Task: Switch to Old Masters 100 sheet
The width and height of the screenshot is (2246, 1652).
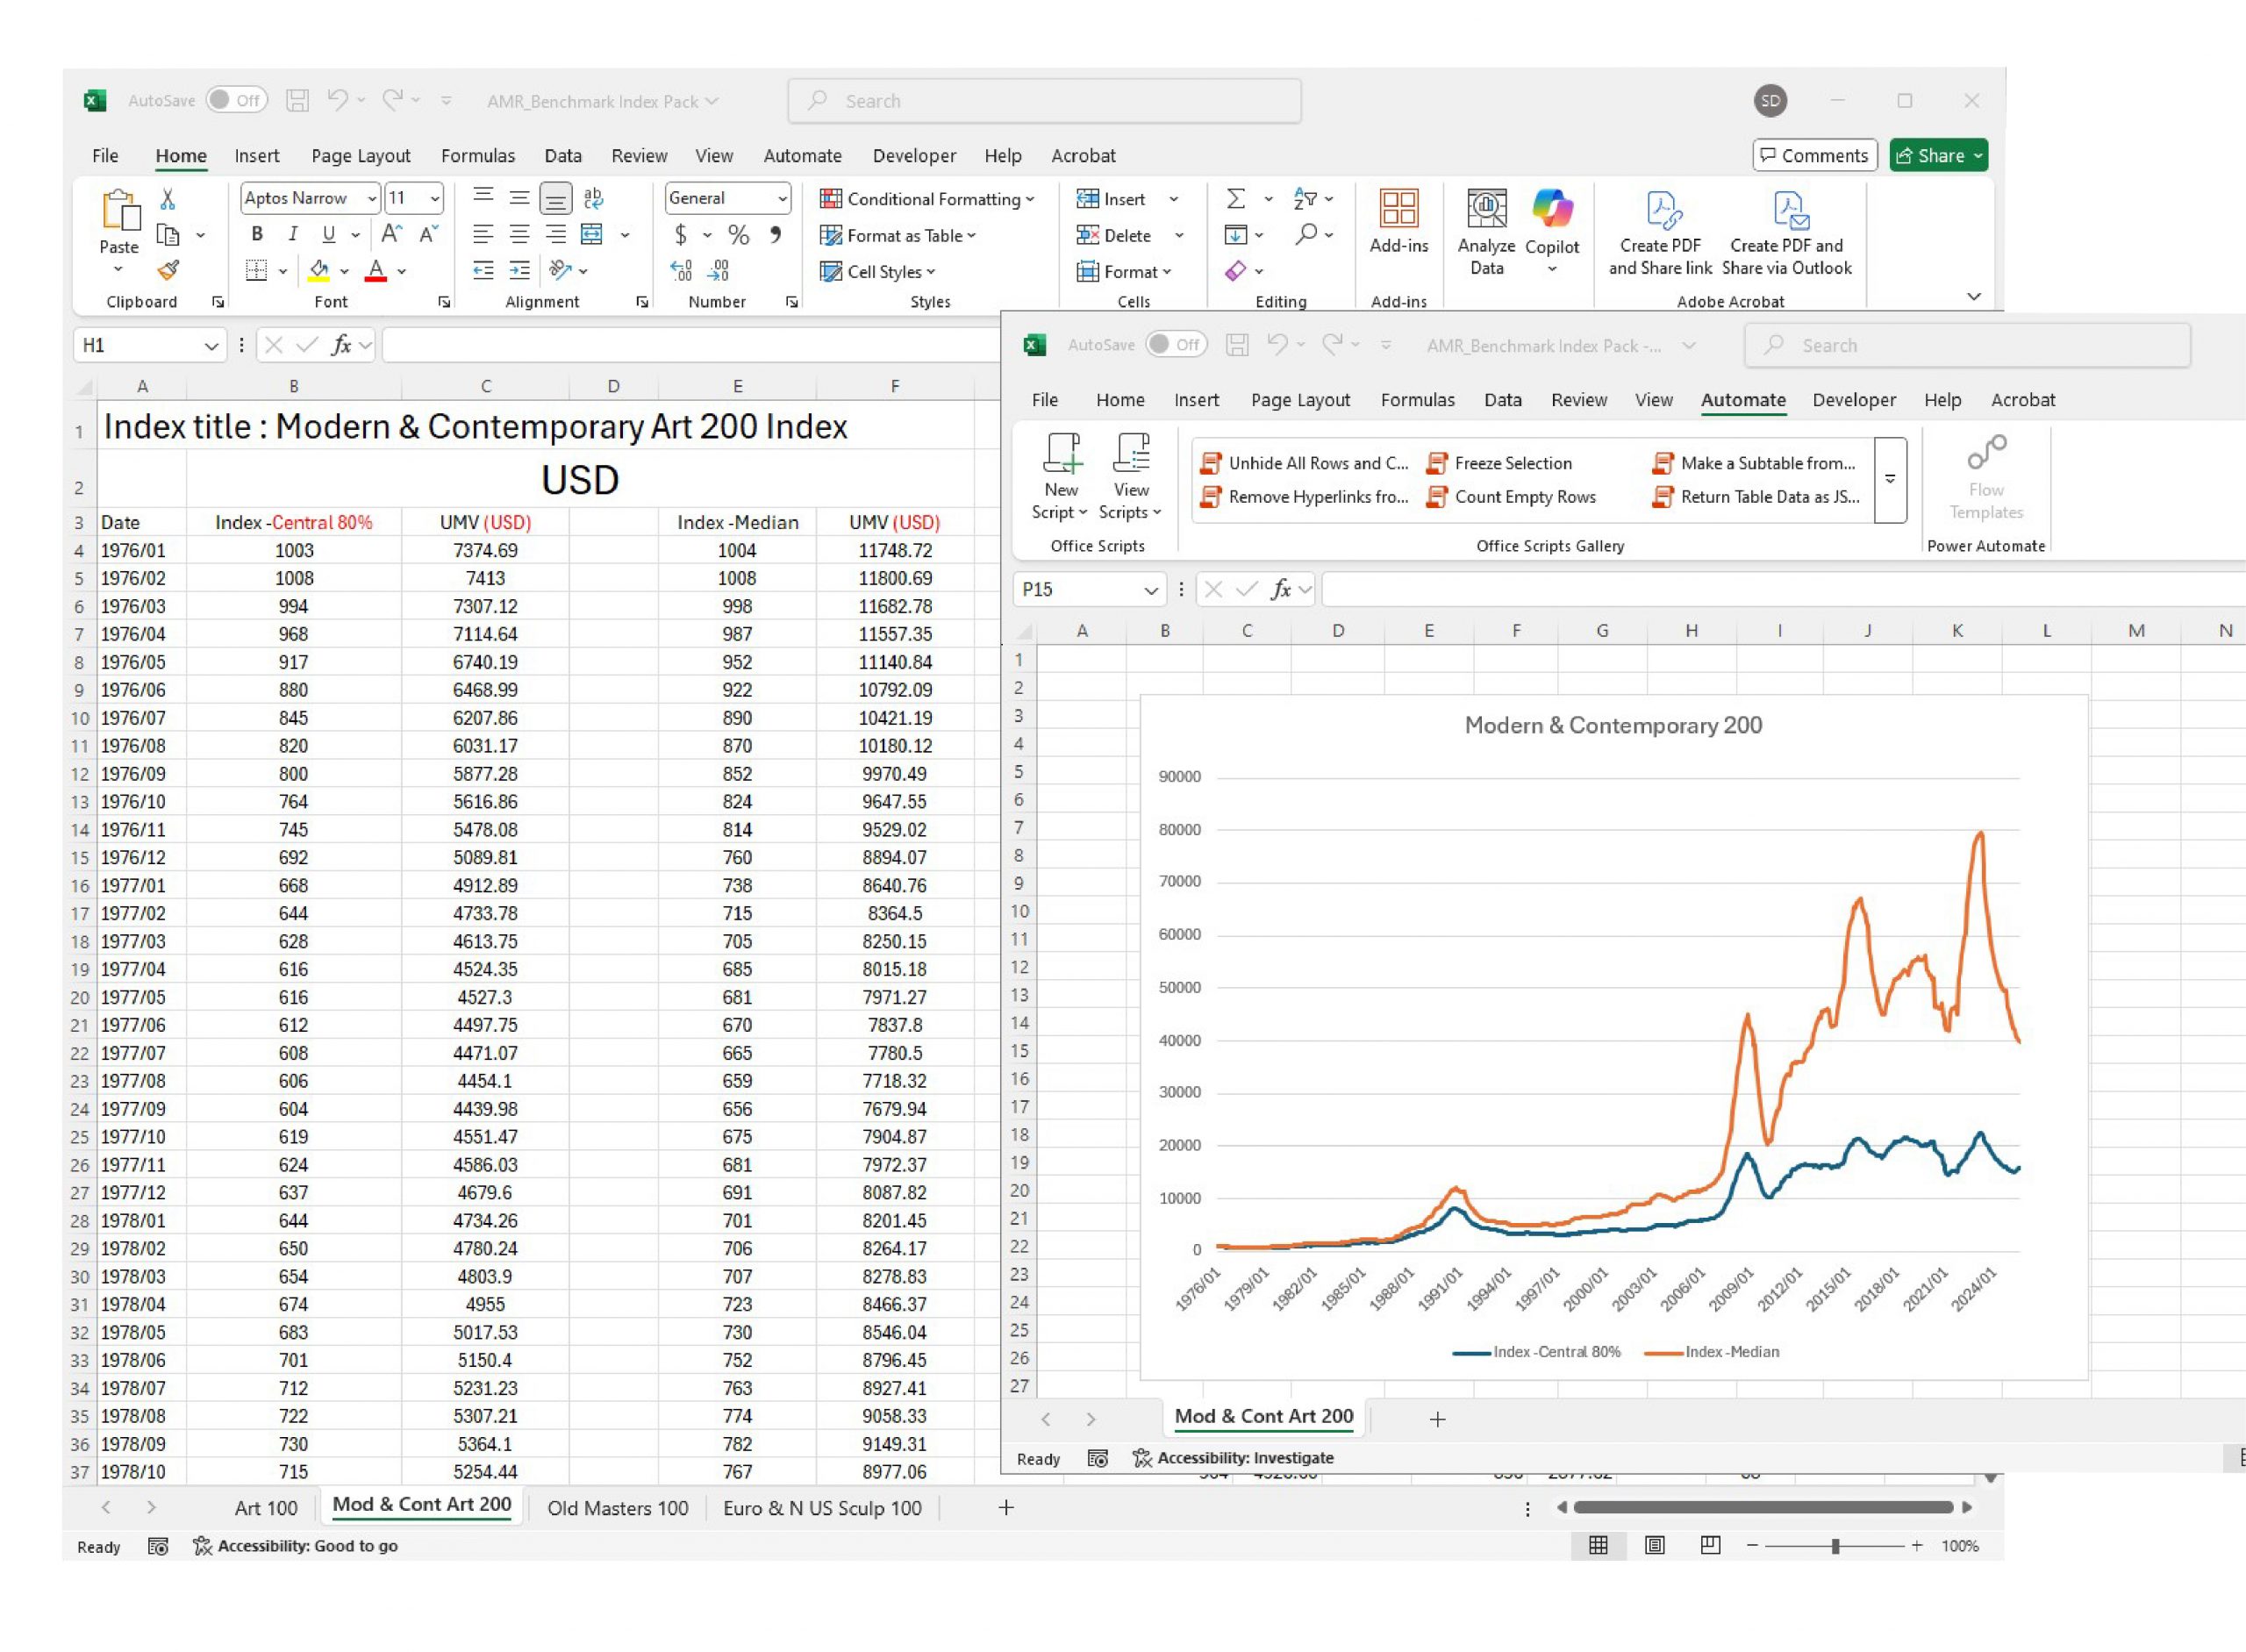Action: tap(617, 1507)
